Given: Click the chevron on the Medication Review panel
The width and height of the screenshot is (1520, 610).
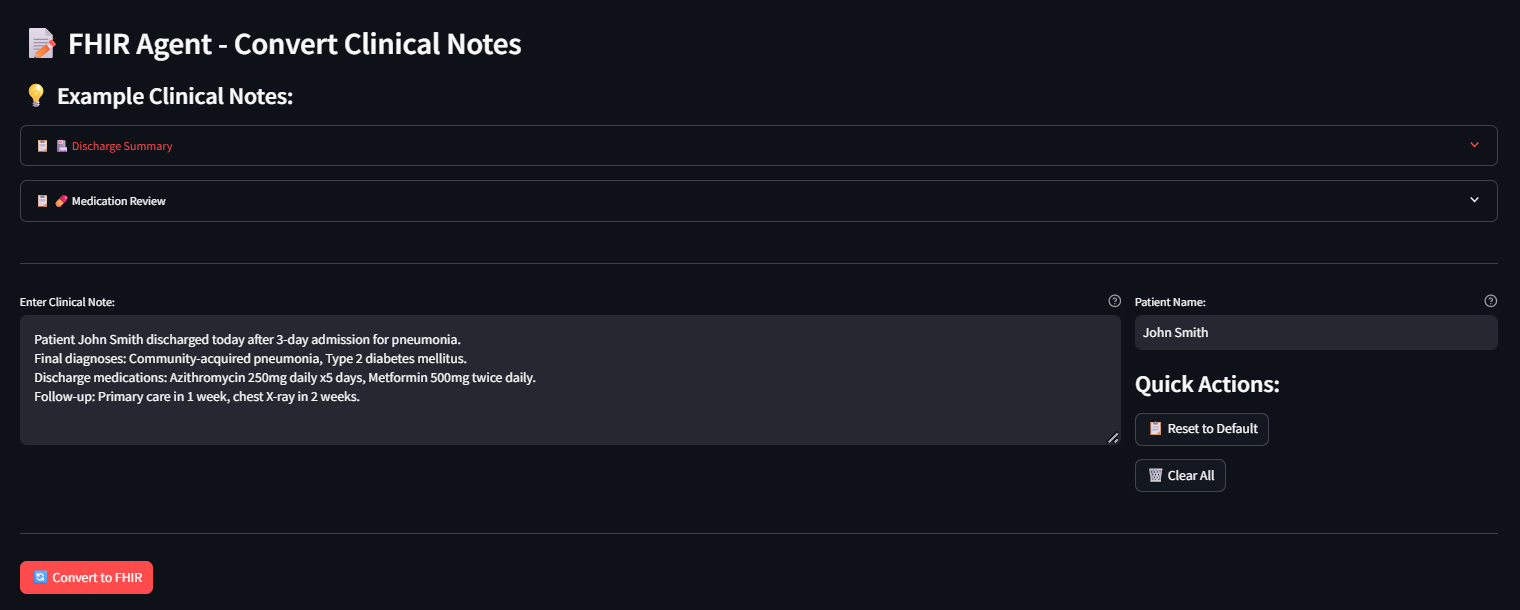Looking at the screenshot, I should click(x=1474, y=200).
